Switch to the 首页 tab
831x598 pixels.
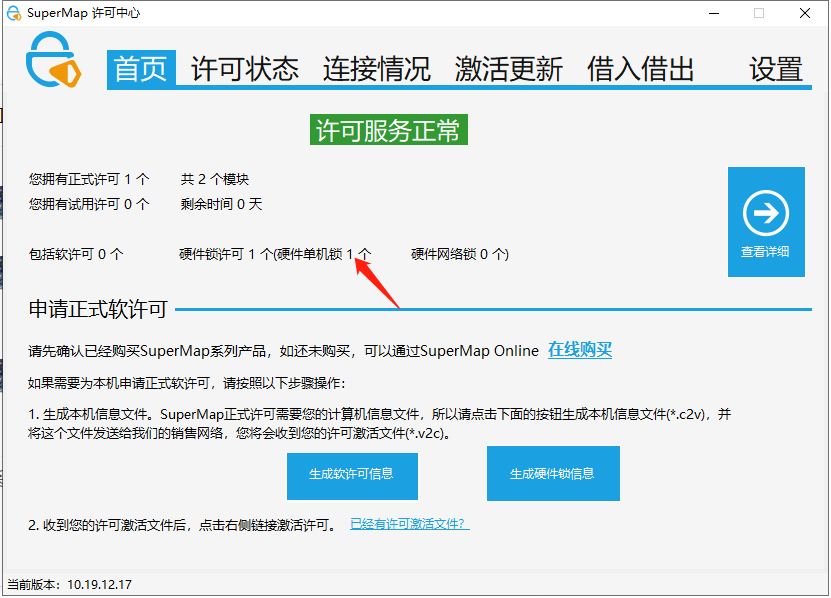tap(141, 69)
